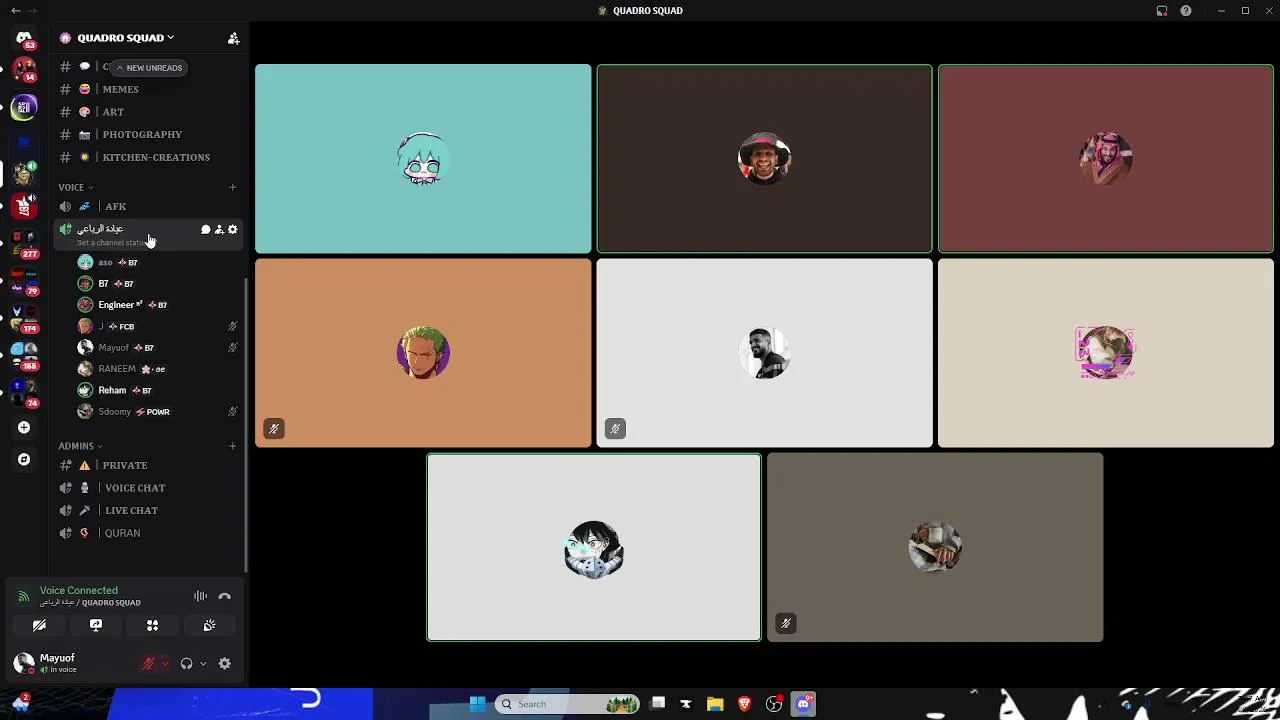The height and width of the screenshot is (720, 1280).
Task: Click the taskbar Search box
Action: (568, 704)
